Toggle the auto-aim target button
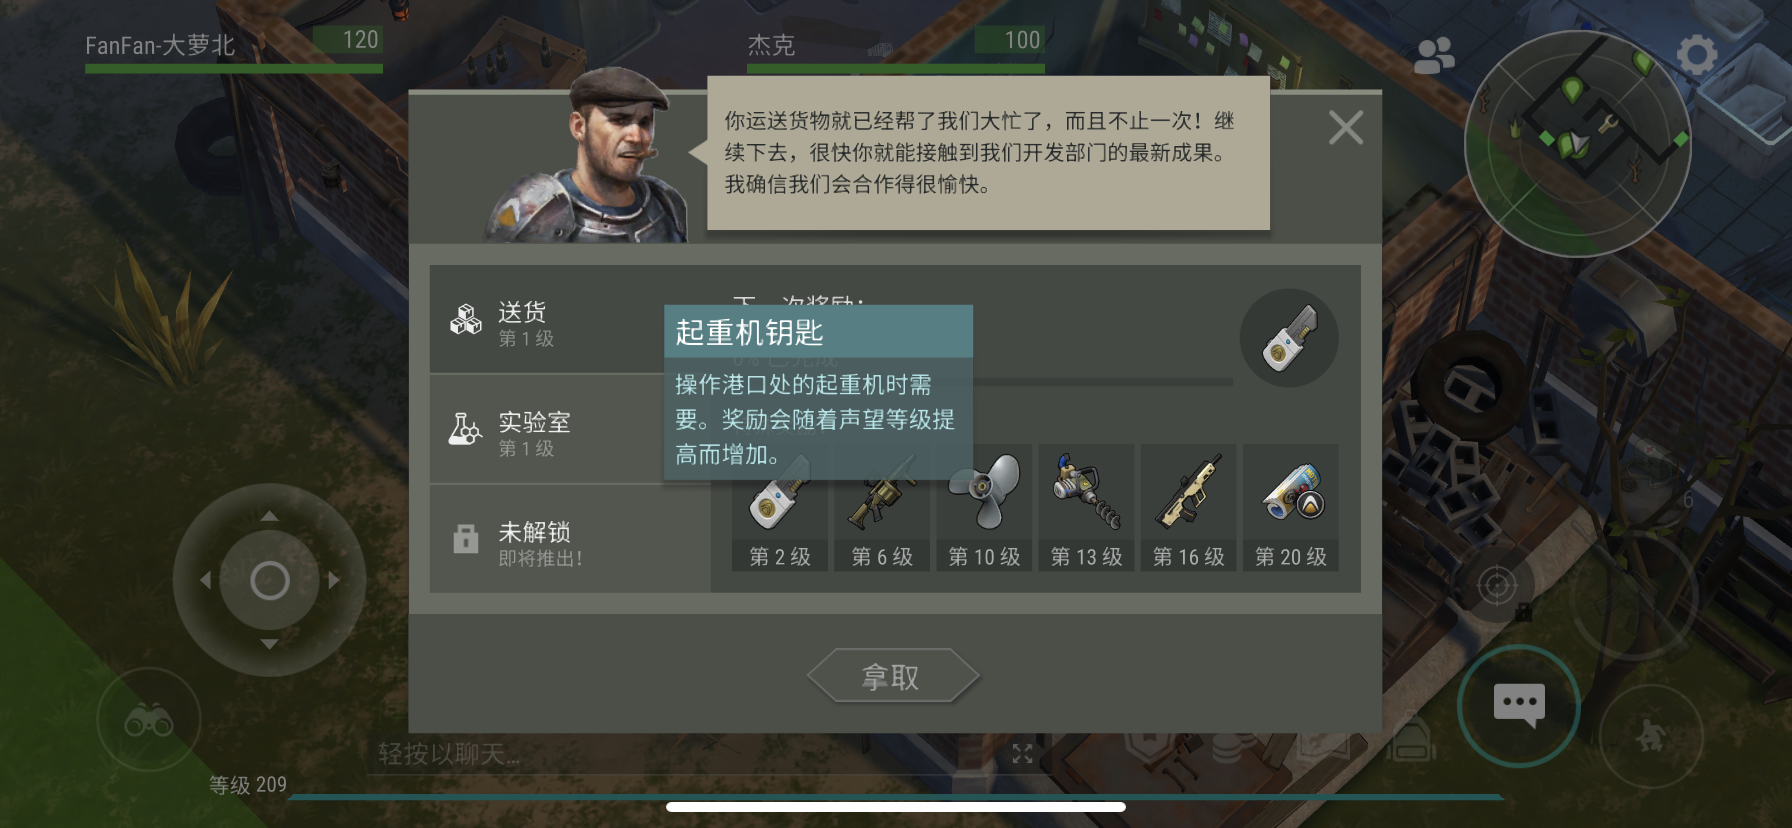Viewport: 1792px width, 828px height. (x=1497, y=585)
